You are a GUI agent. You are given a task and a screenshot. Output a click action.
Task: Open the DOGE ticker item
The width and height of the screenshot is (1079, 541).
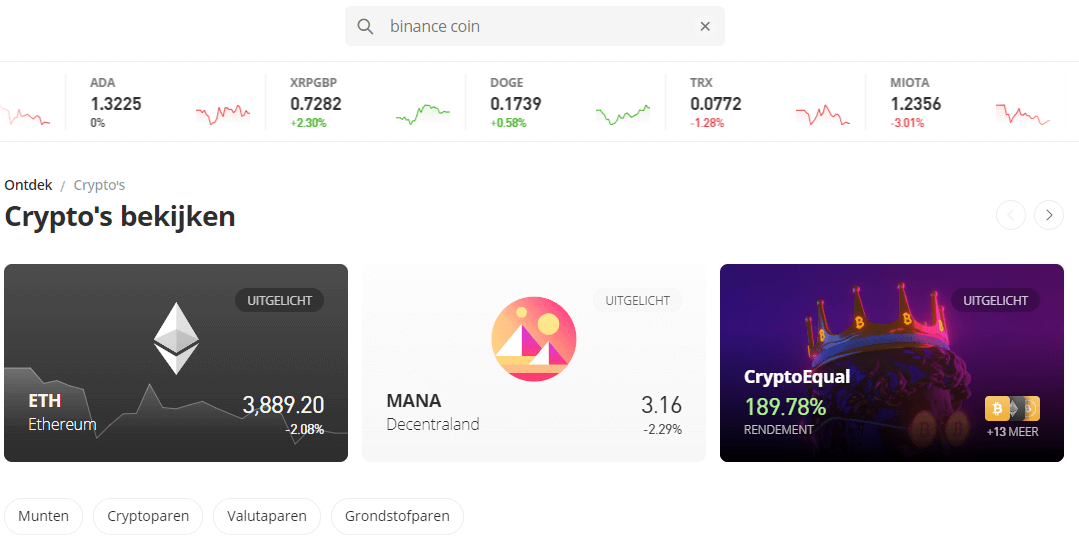coord(566,102)
